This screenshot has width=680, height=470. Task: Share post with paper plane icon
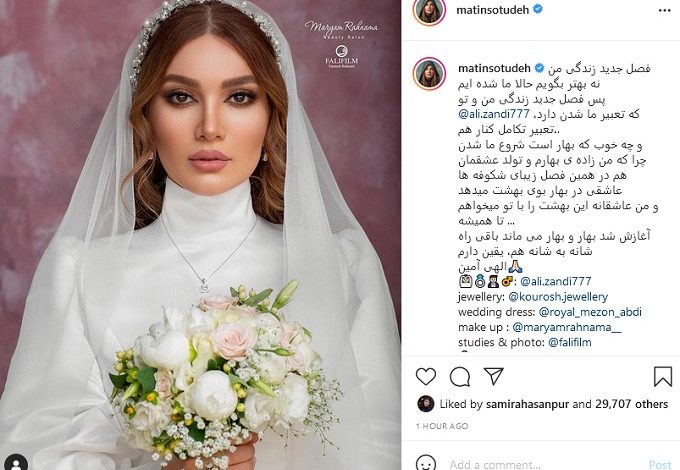click(494, 376)
